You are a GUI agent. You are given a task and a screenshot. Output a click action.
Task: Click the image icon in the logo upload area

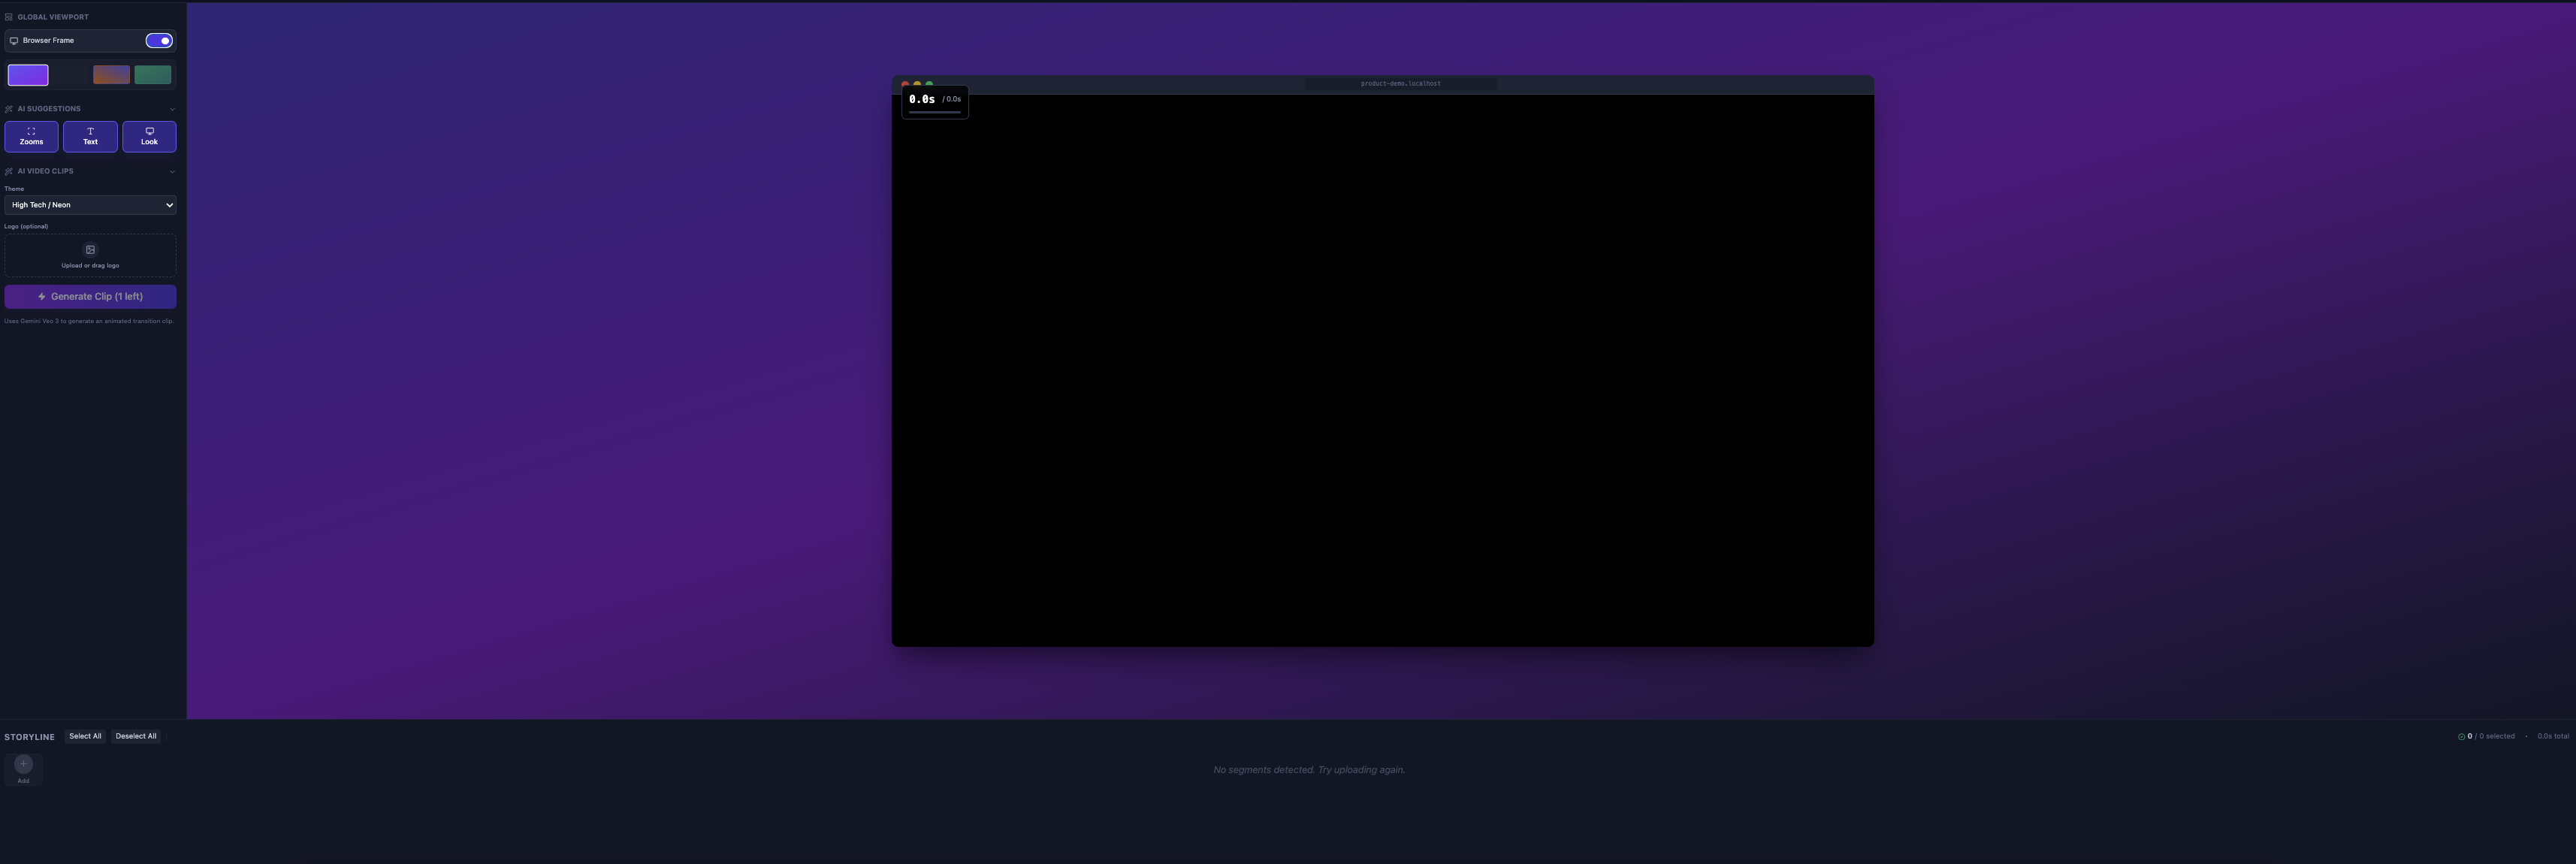coord(90,249)
